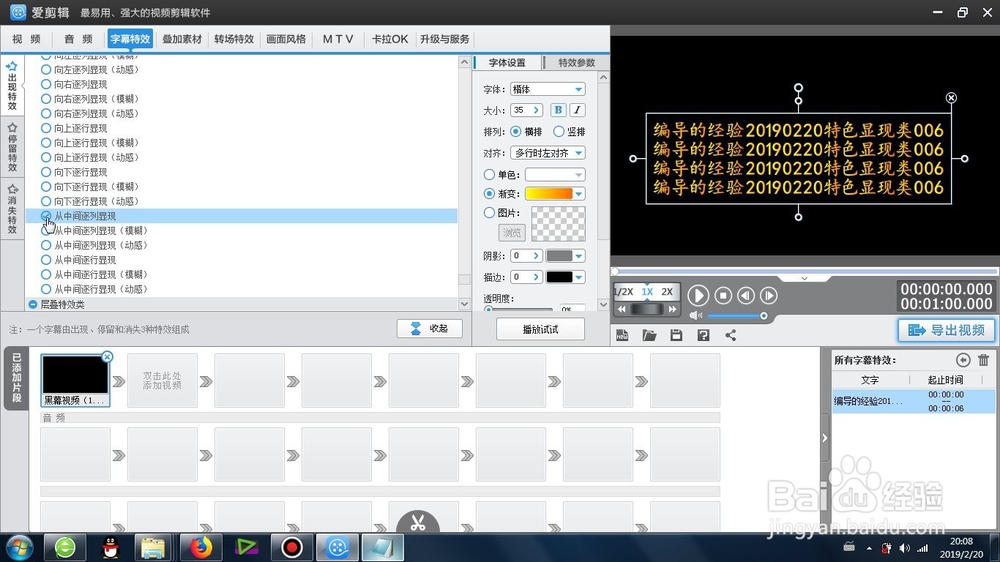Select 图片 image fill option

click(489, 212)
